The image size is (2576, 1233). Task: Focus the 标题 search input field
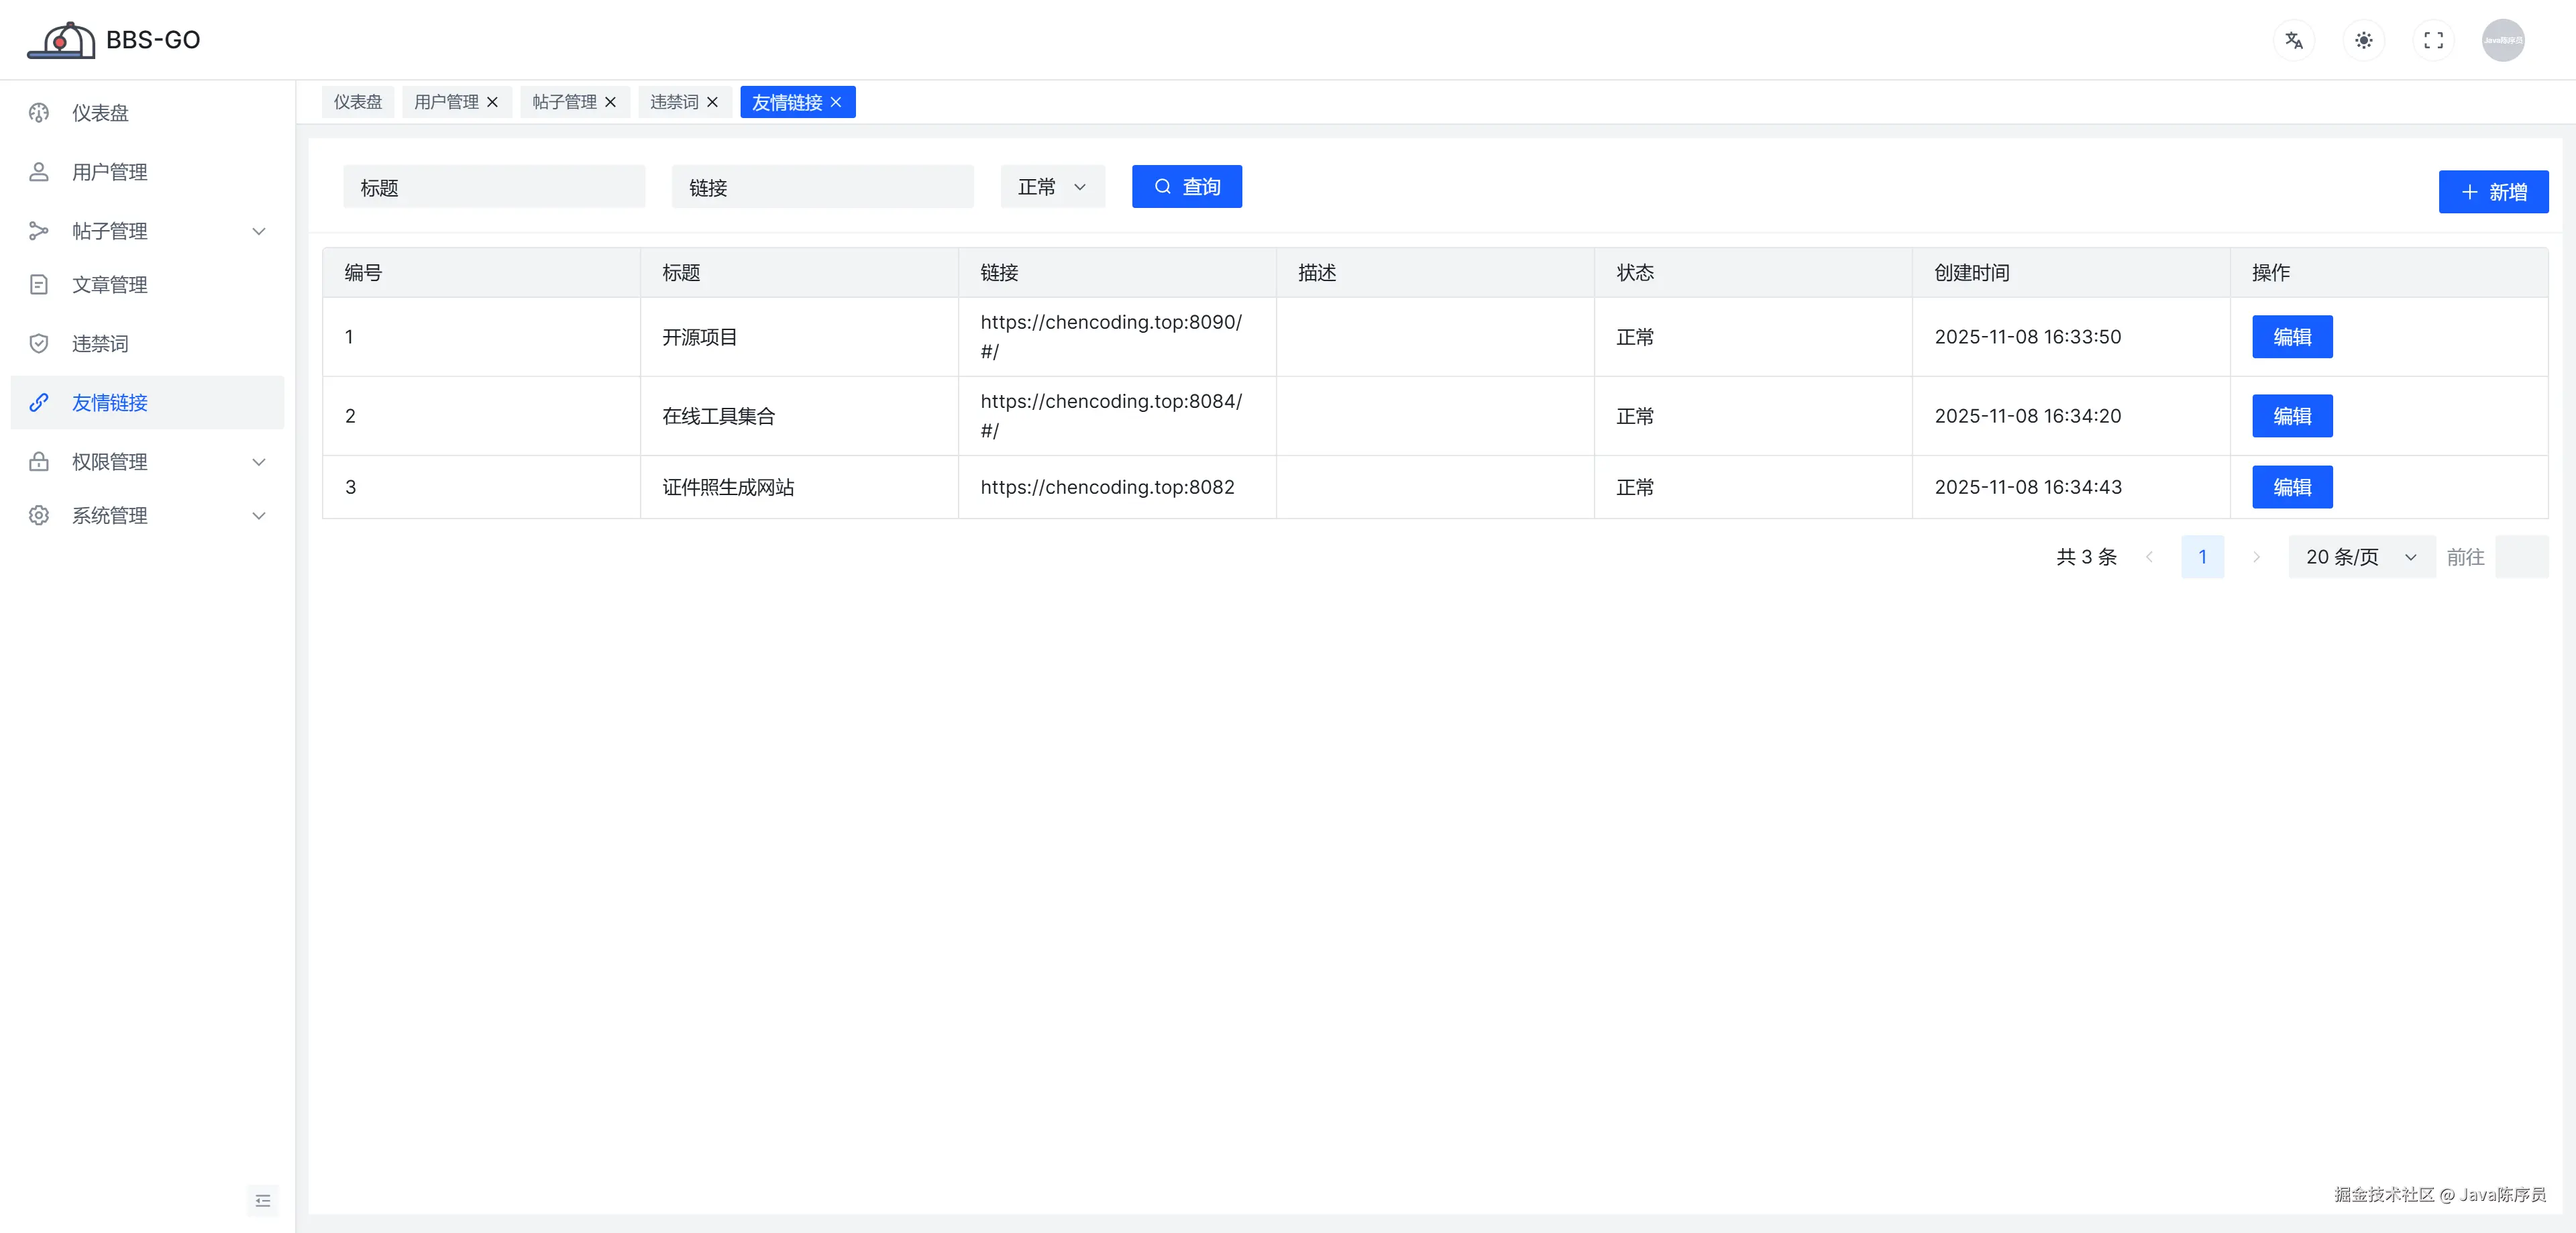494,188
